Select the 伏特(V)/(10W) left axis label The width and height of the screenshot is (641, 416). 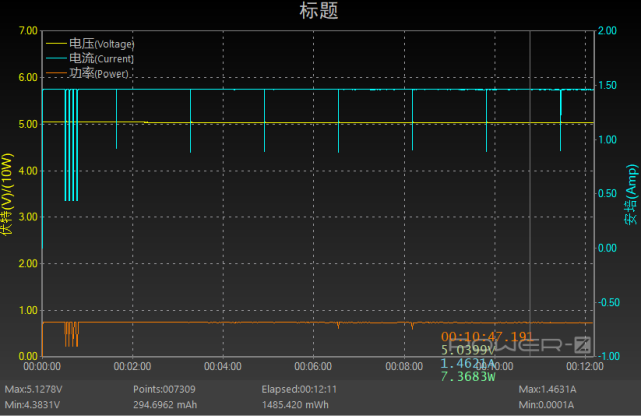[7, 194]
